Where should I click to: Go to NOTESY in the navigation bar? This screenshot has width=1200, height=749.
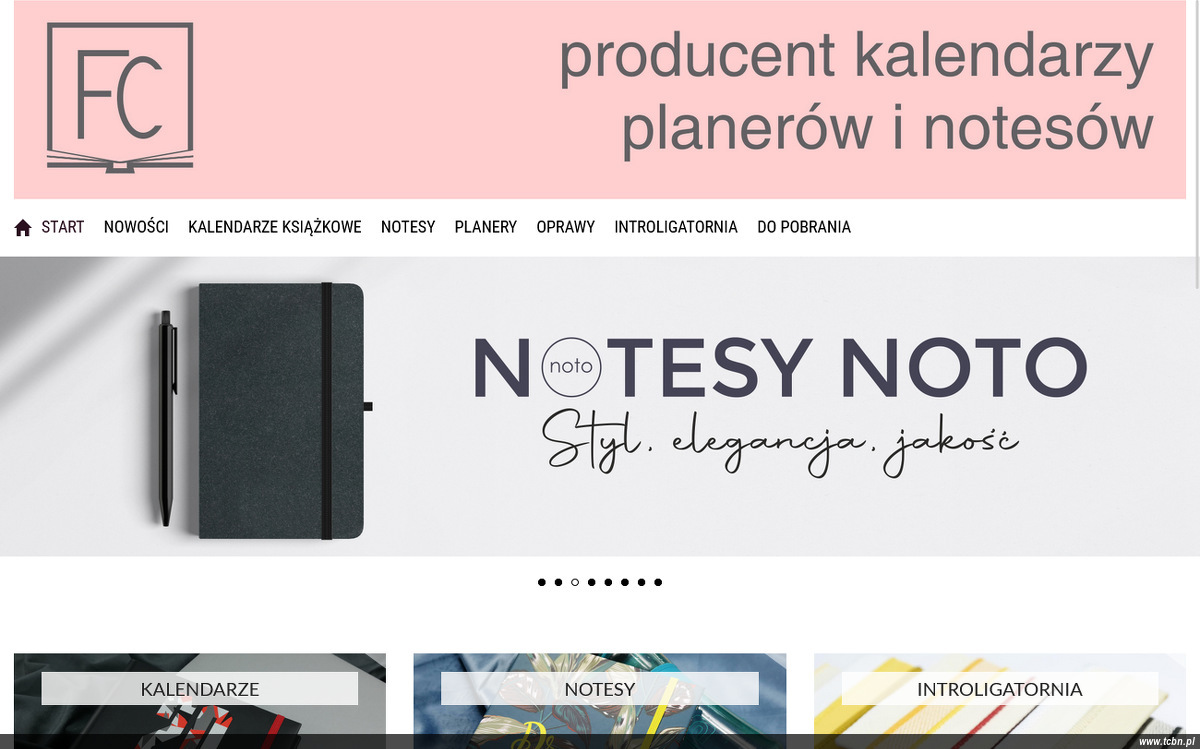(x=408, y=227)
